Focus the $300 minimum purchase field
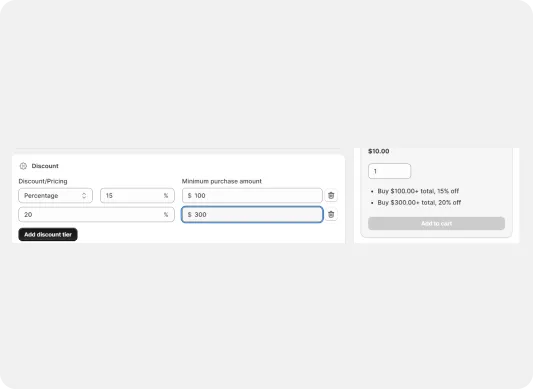This screenshot has width=533, height=389. pos(252,215)
